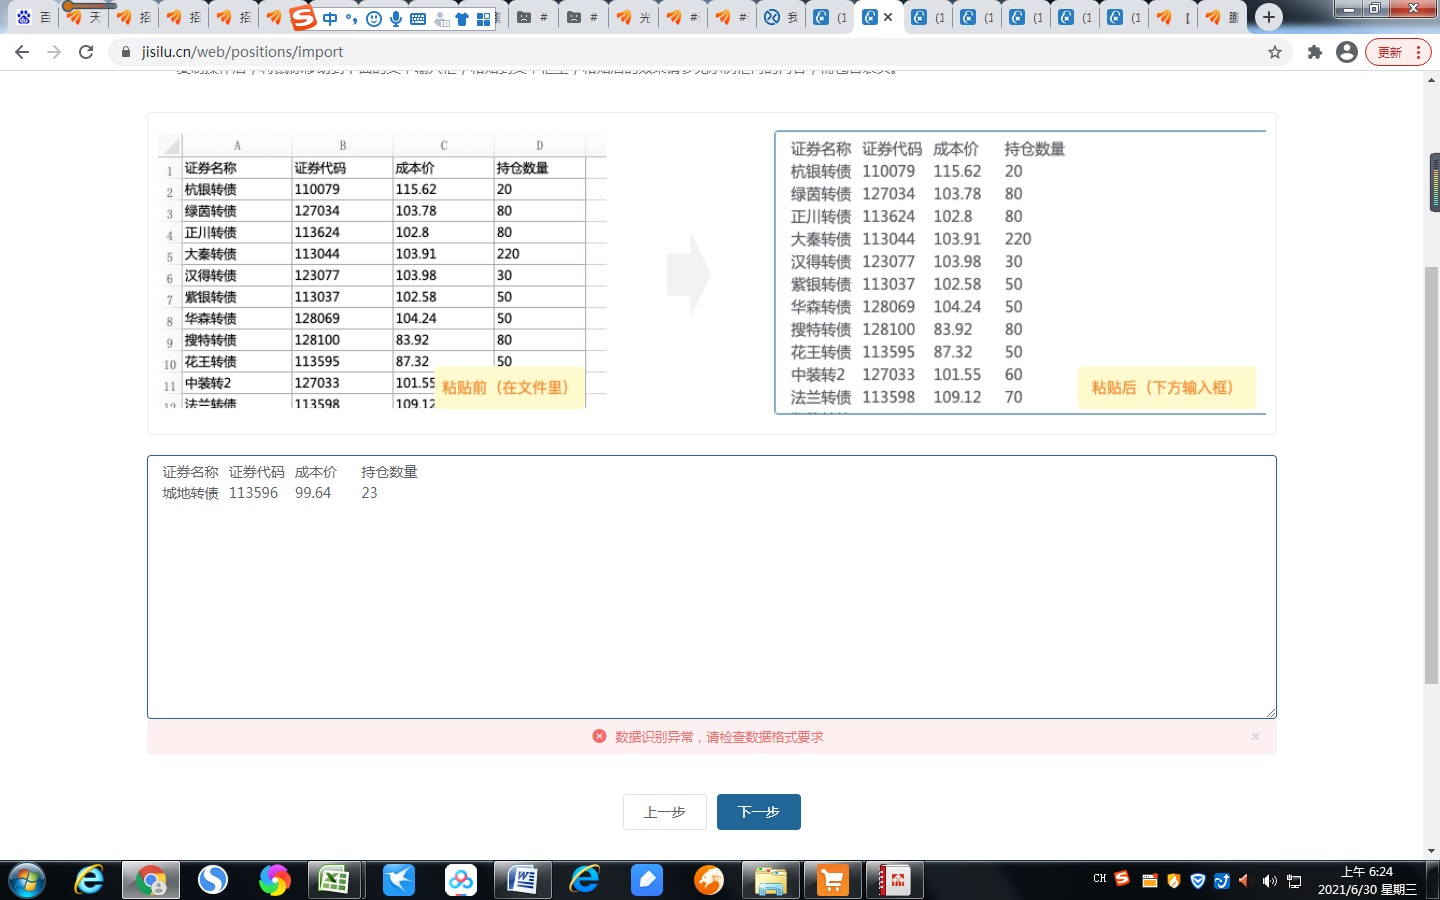
Task: Click the volume speaker tray icon
Action: point(1269,881)
